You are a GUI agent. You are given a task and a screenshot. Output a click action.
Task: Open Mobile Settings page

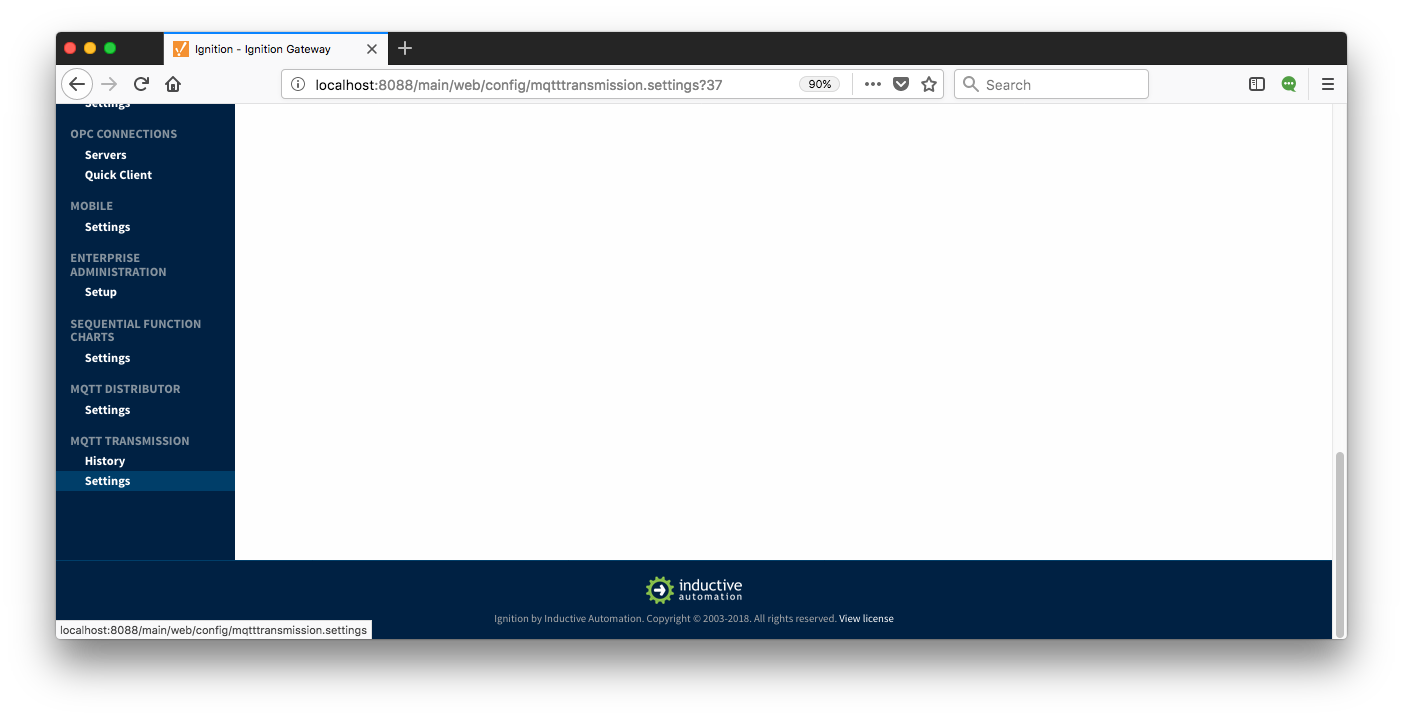pos(108,227)
